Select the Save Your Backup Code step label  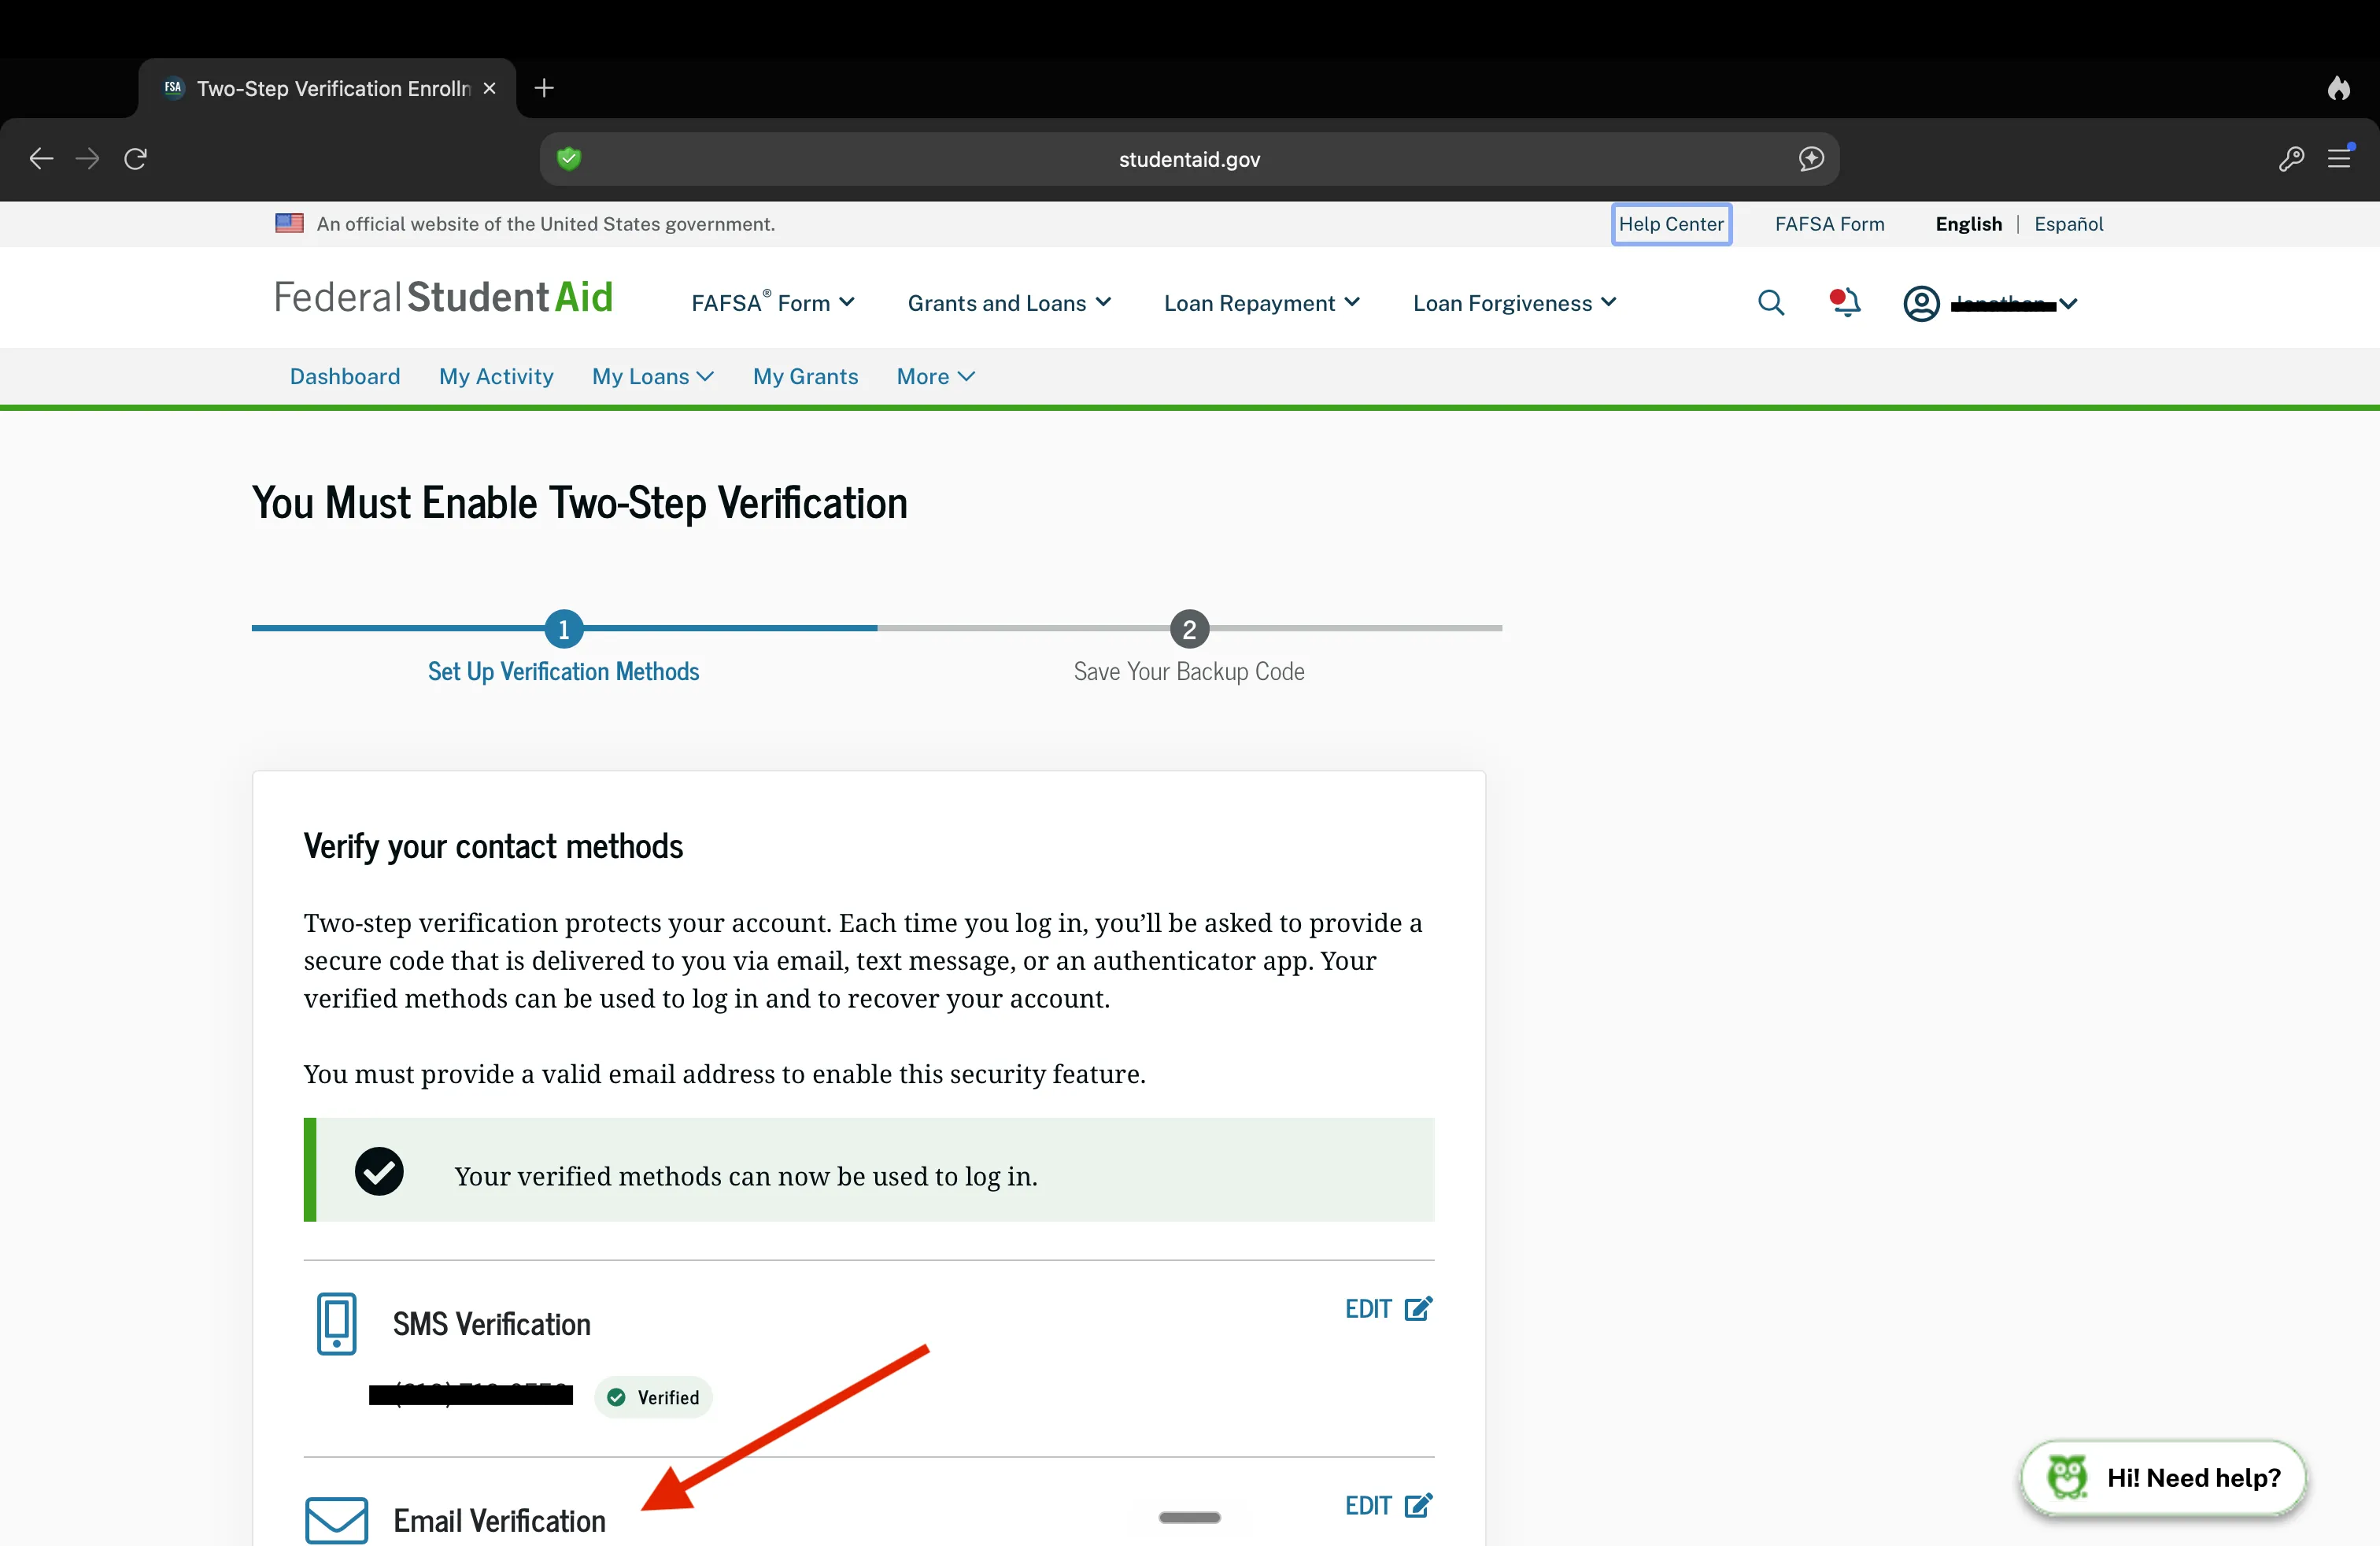coord(1189,671)
